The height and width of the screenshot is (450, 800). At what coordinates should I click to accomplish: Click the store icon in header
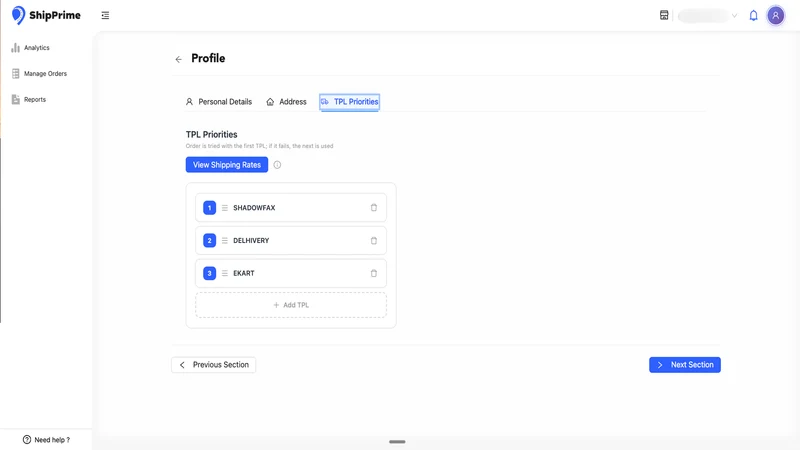pos(664,15)
